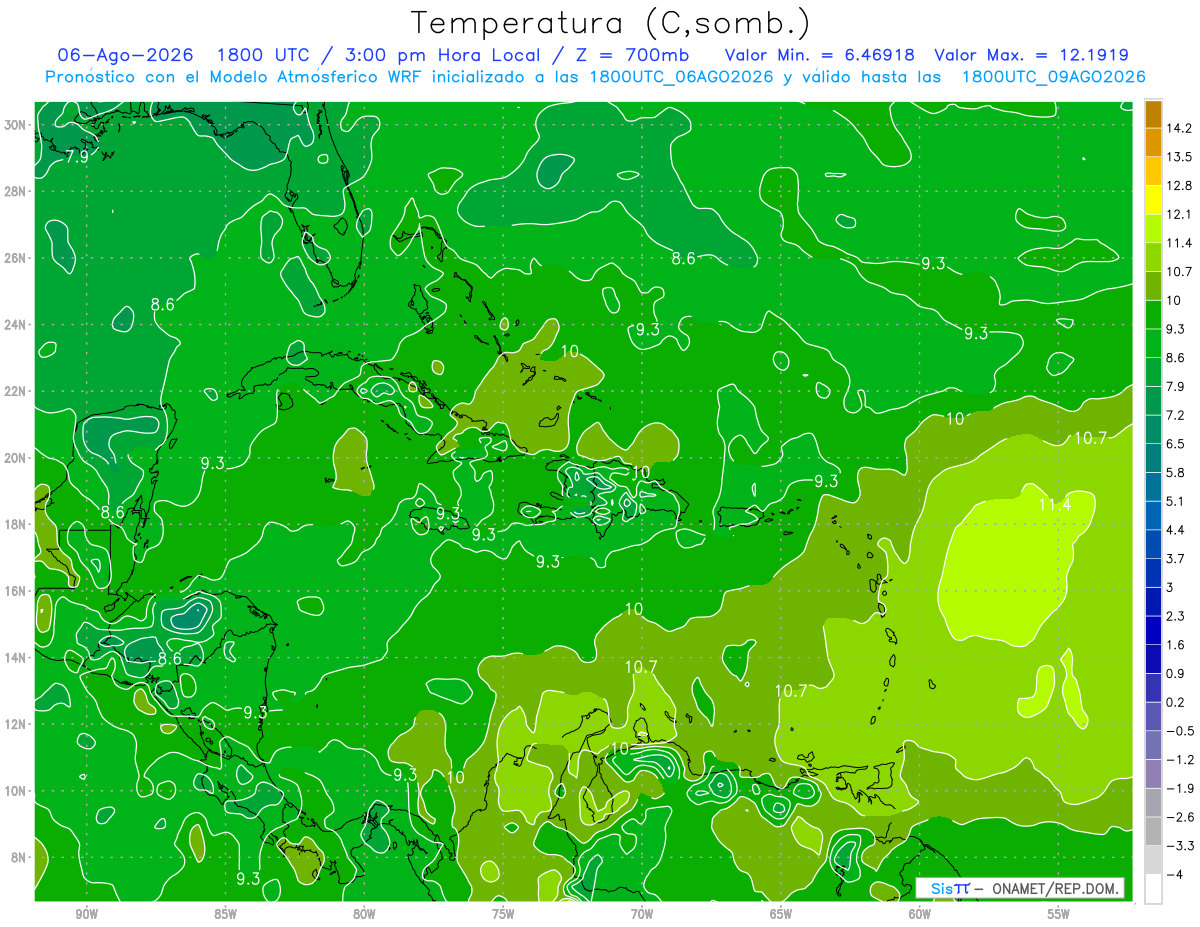Click the white legend swatch below -4
This screenshot has width=1200, height=927.
pyautogui.click(x=1153, y=888)
